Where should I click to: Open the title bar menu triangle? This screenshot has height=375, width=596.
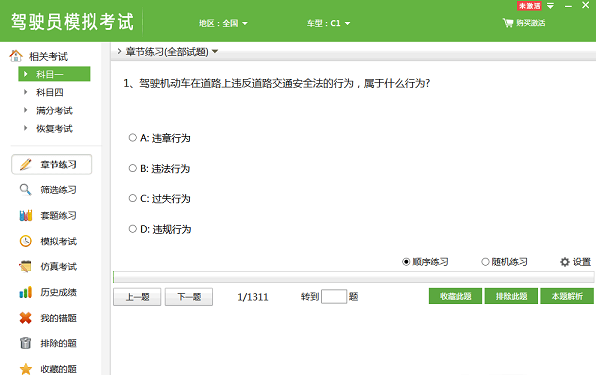pyautogui.click(x=550, y=6)
